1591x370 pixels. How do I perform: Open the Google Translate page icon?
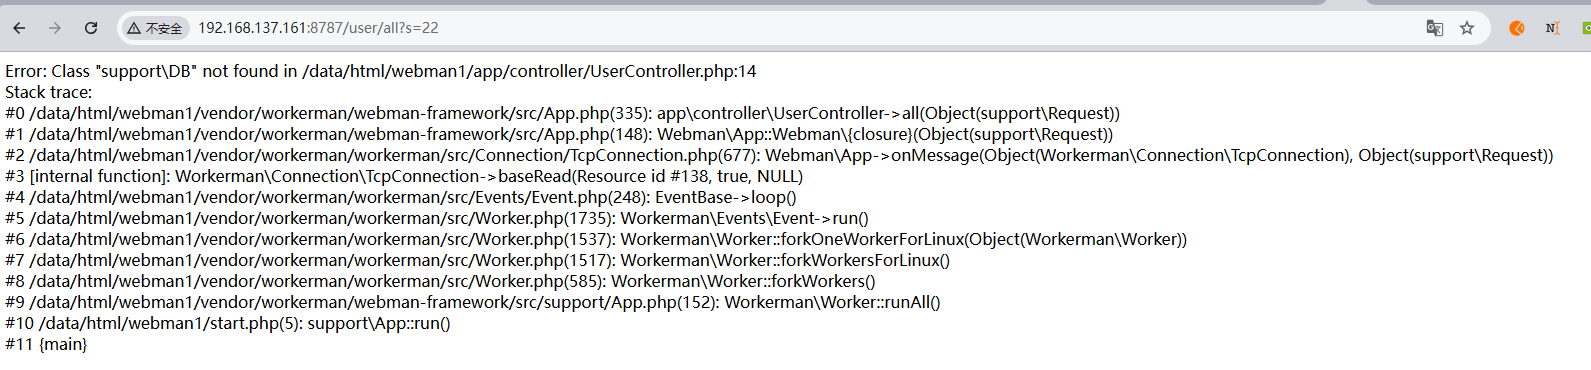click(x=1434, y=28)
